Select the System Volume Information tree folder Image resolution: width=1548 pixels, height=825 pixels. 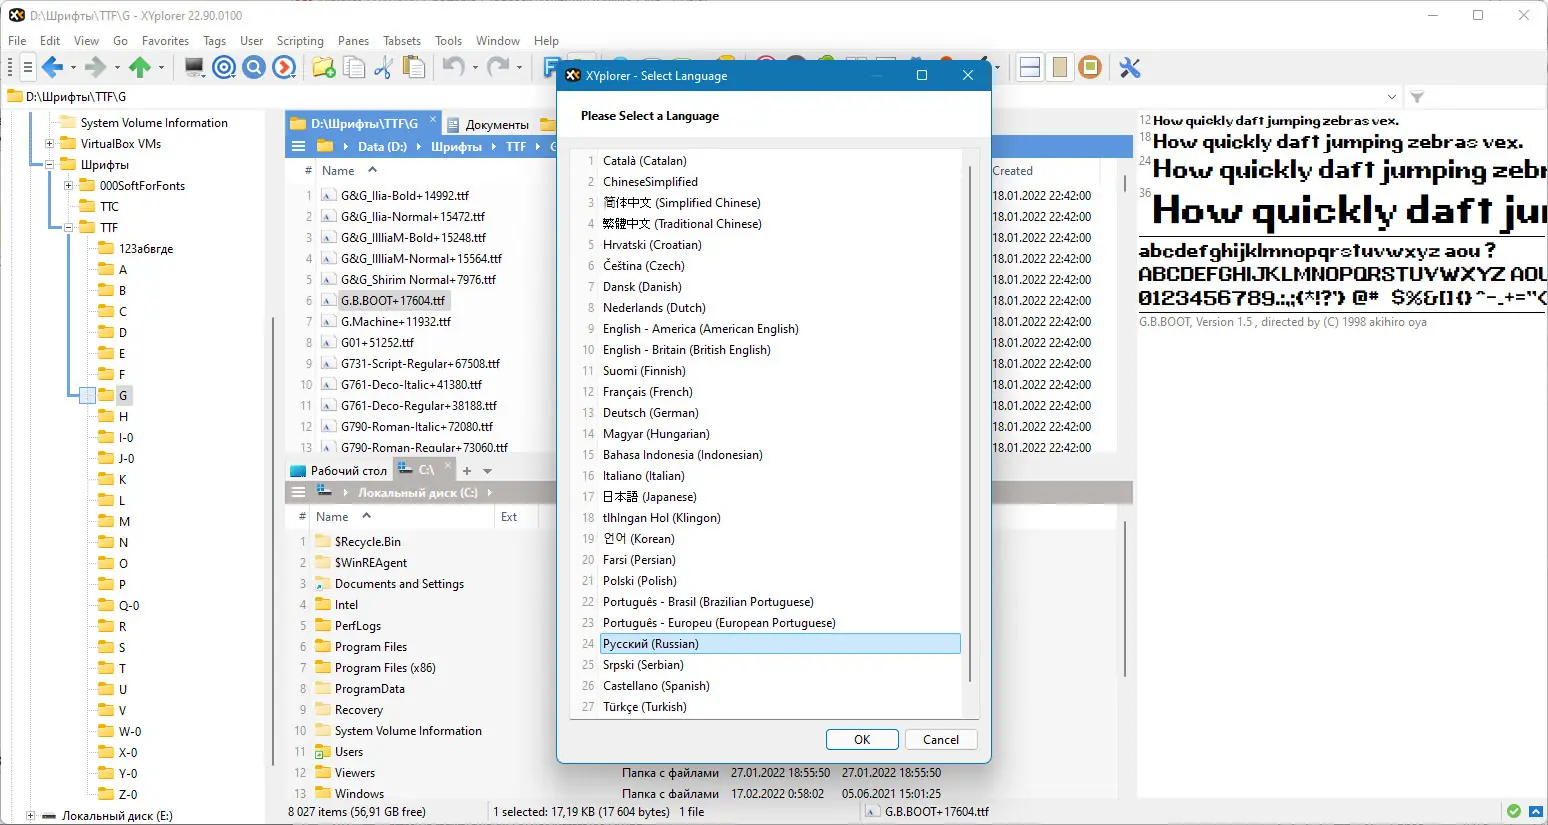154,123
